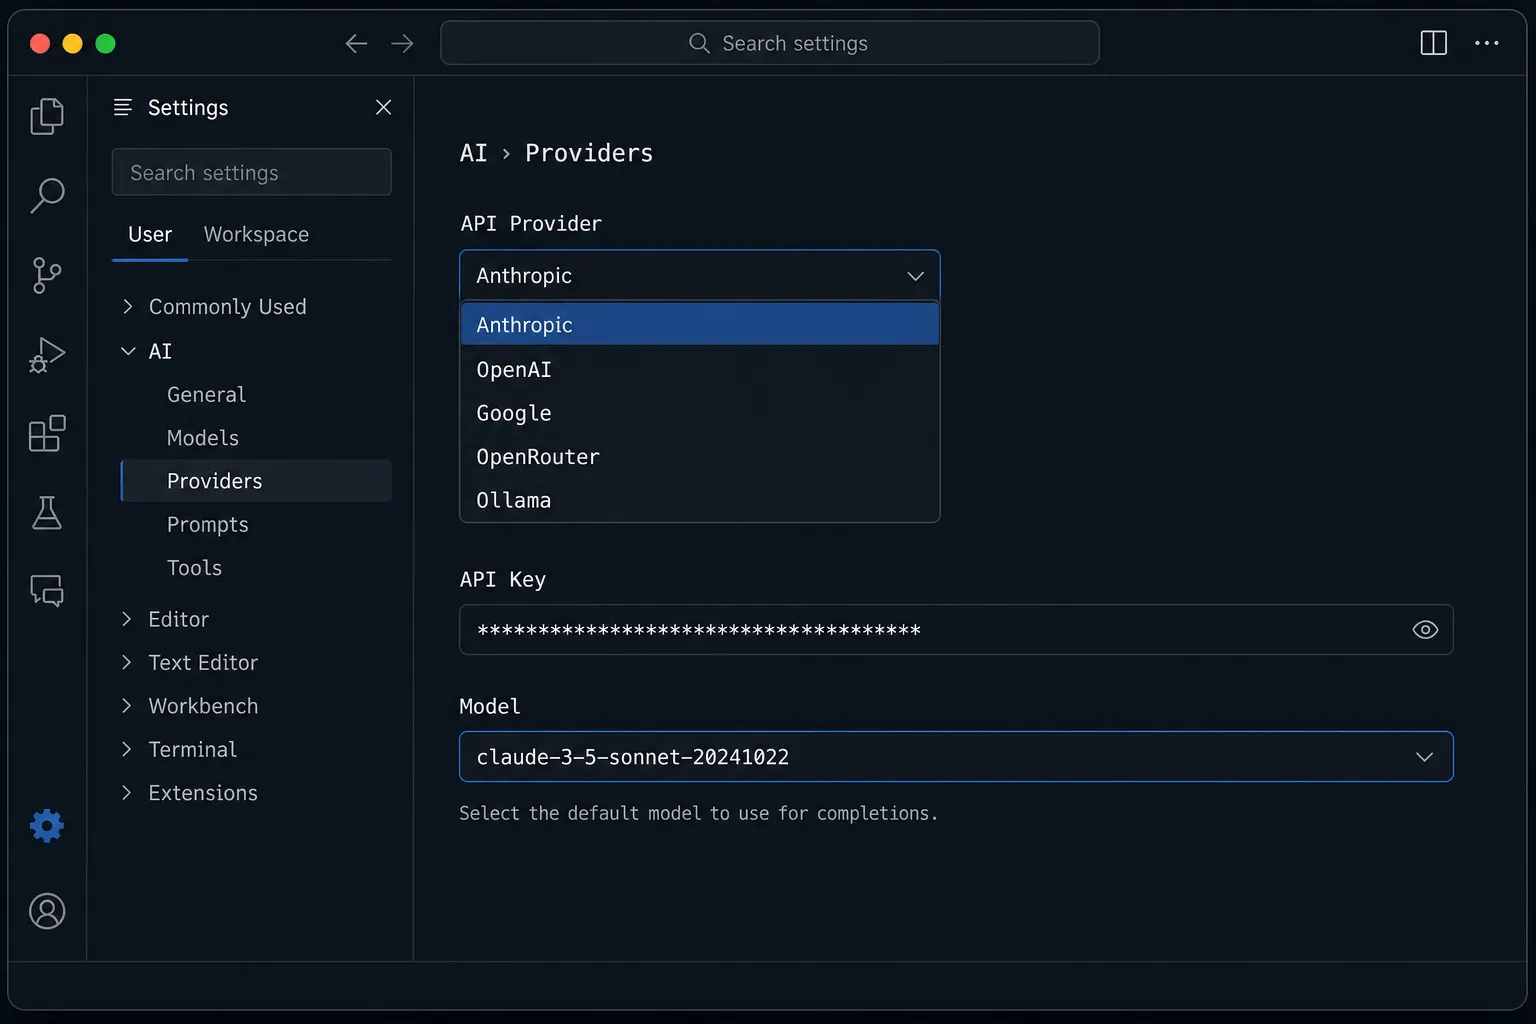
Task: Reveal the API key with eye icon
Action: coord(1425,630)
